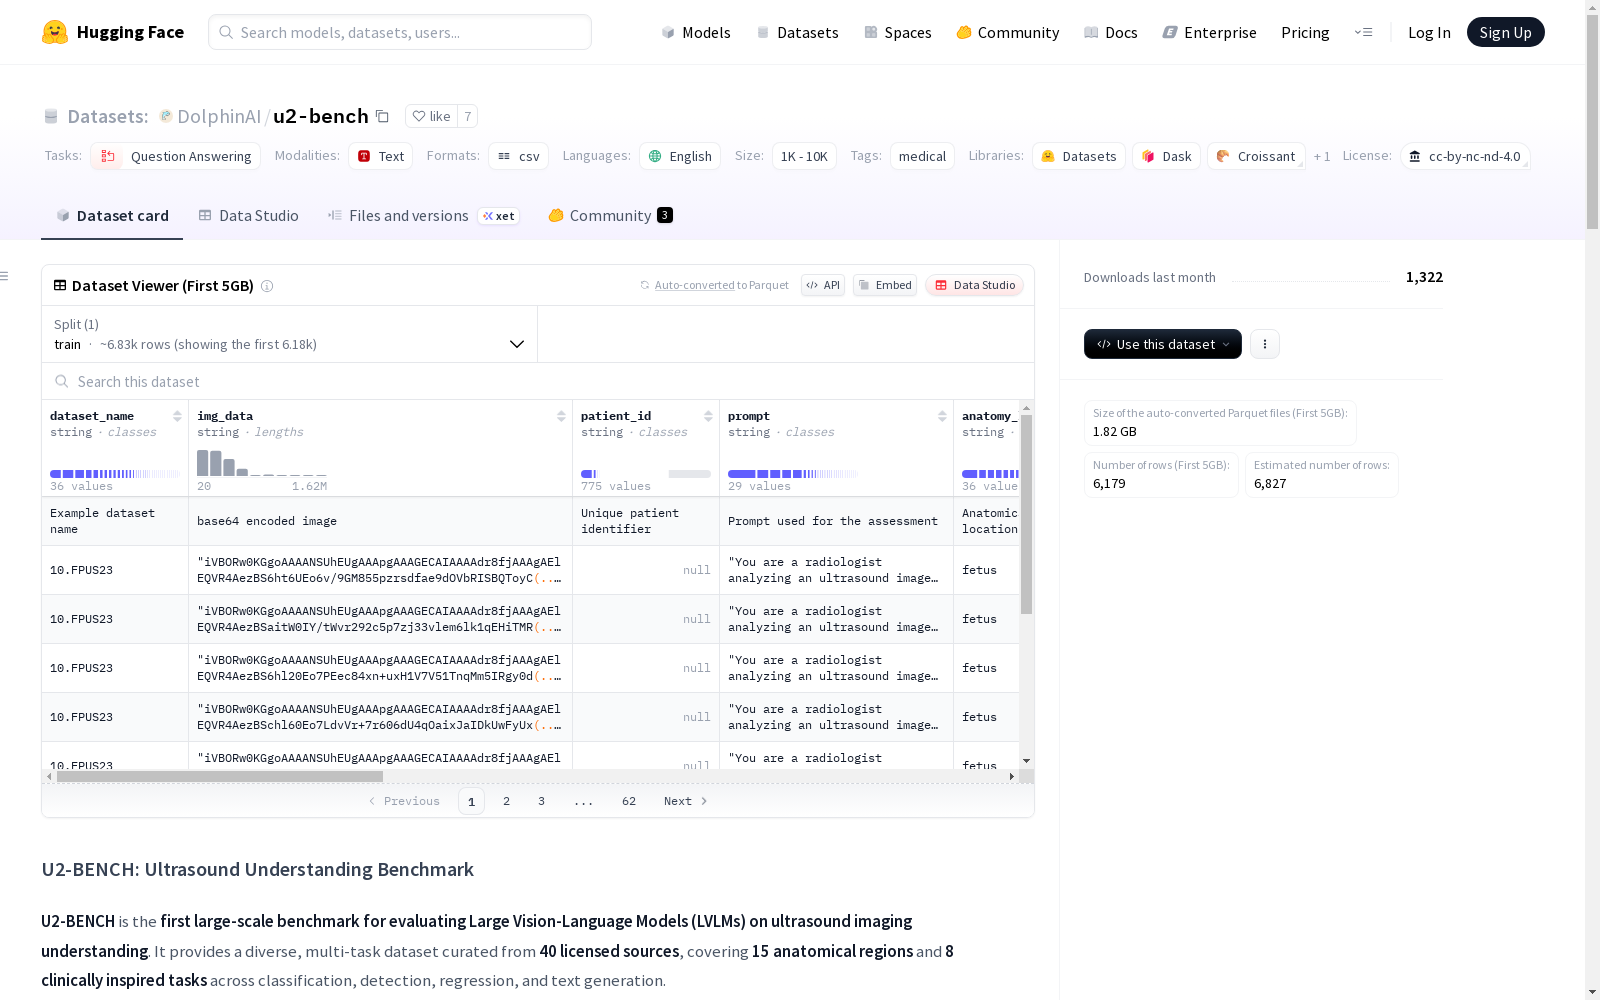The width and height of the screenshot is (1600, 1000).
Task: Sort by the img_data column arrows
Action: click(x=561, y=416)
